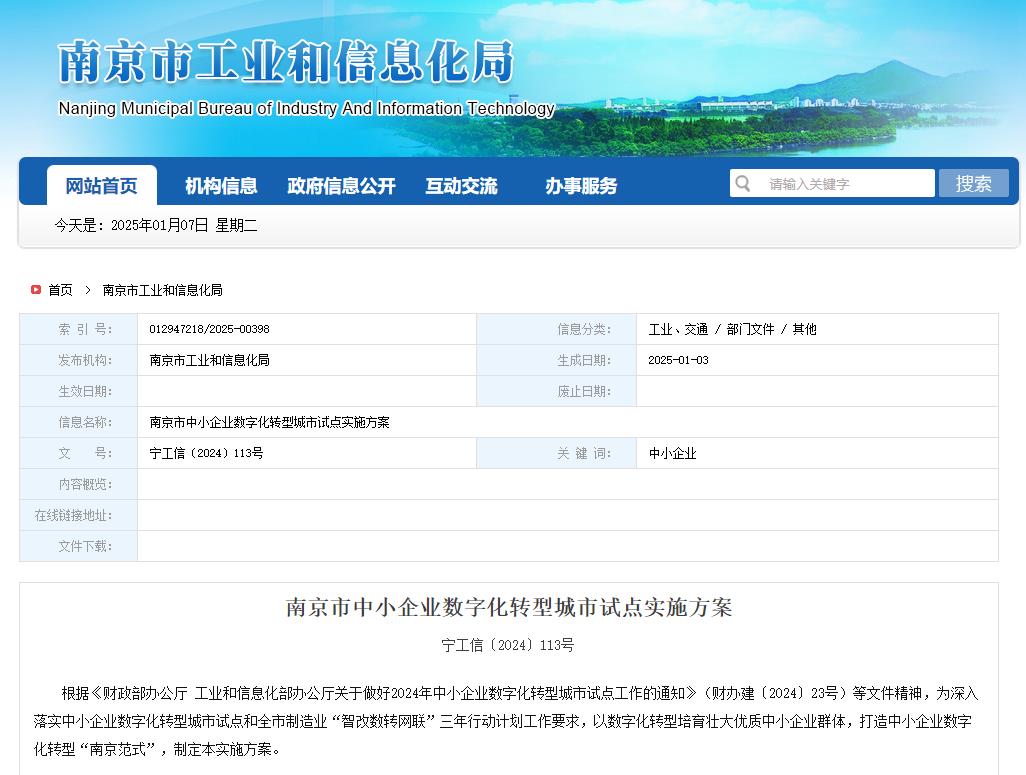Select the date 2025-01-03
Viewport: 1026px width, 775px height.
click(x=679, y=360)
